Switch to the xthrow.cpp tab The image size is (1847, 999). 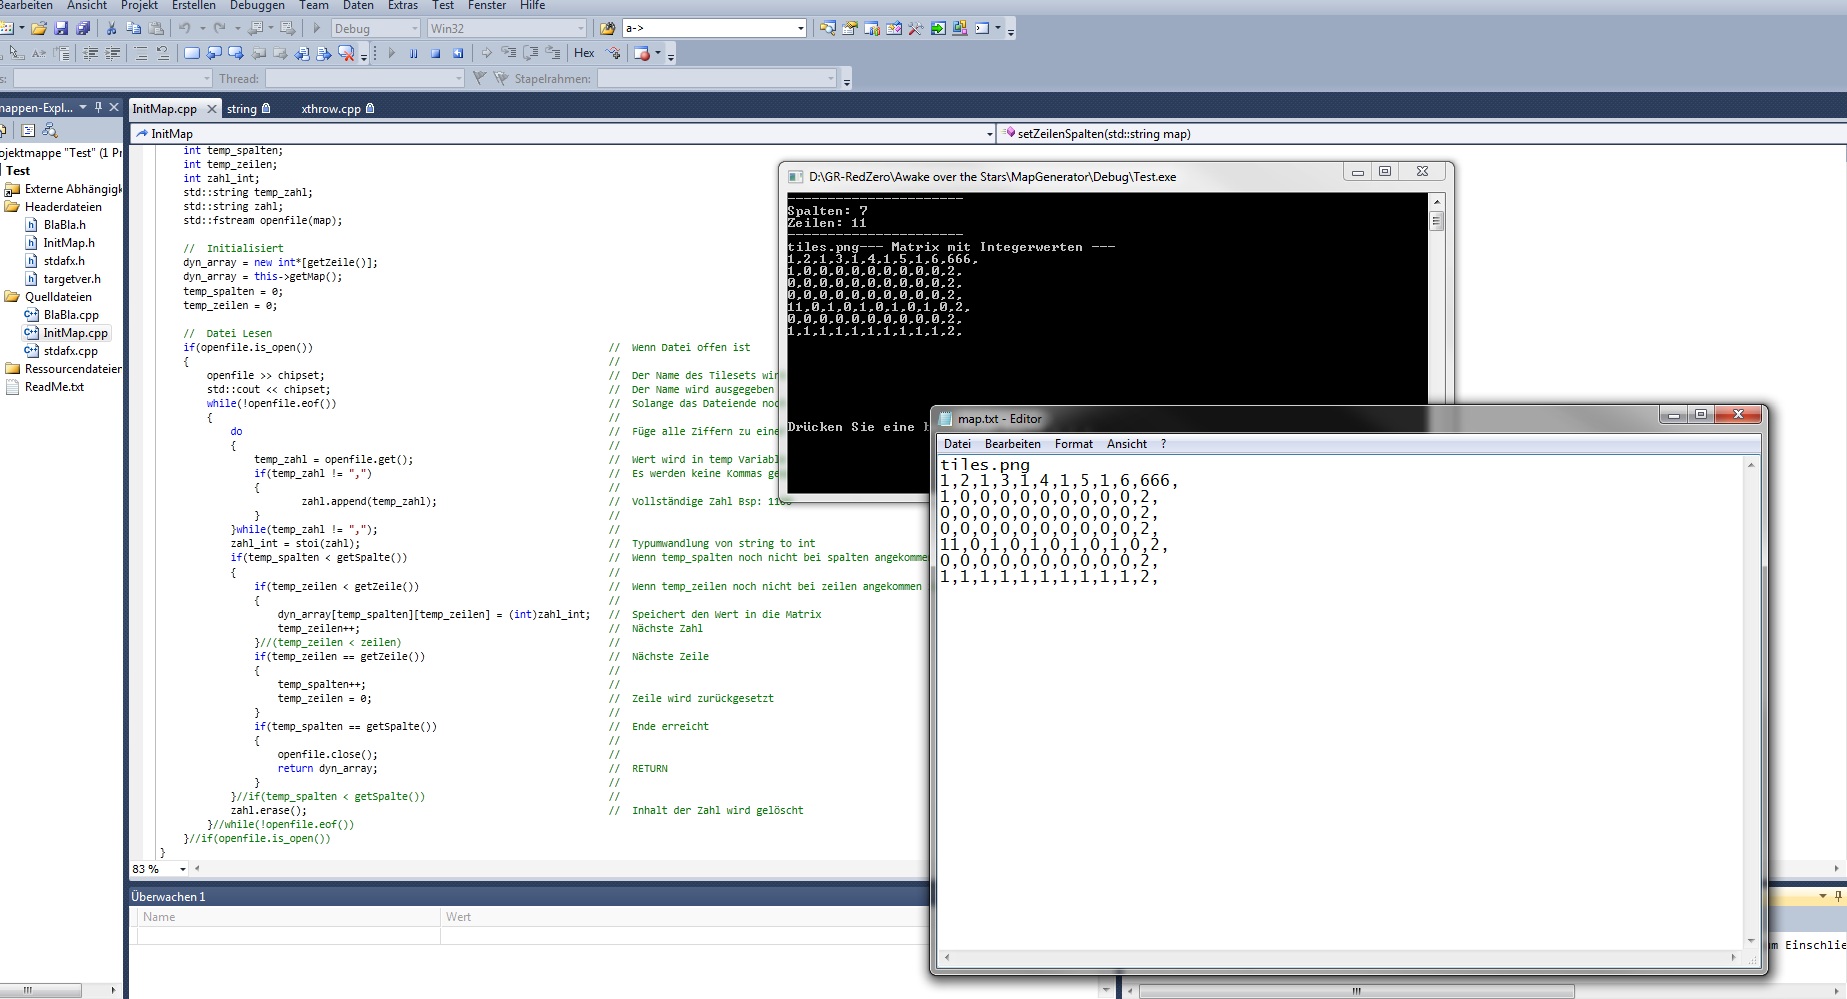[x=331, y=109]
